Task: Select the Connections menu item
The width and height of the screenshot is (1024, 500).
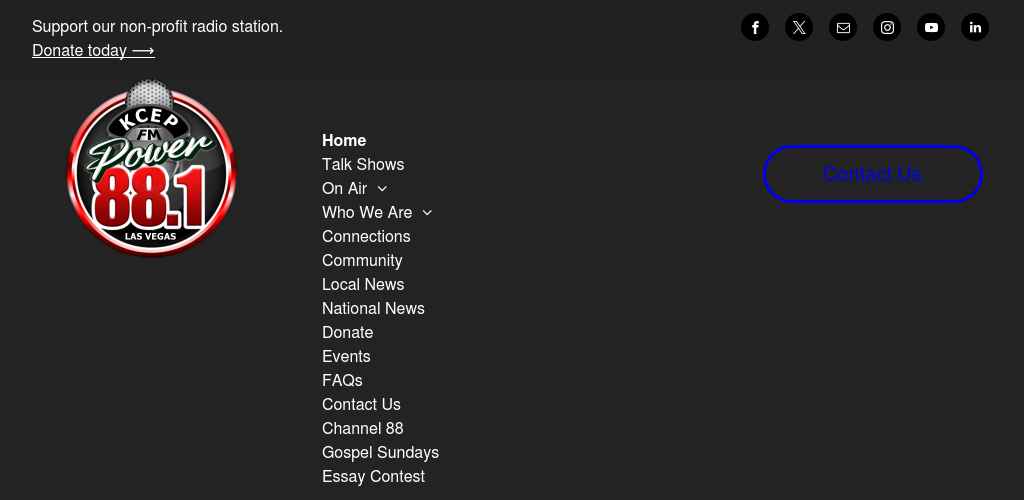Action: (366, 236)
